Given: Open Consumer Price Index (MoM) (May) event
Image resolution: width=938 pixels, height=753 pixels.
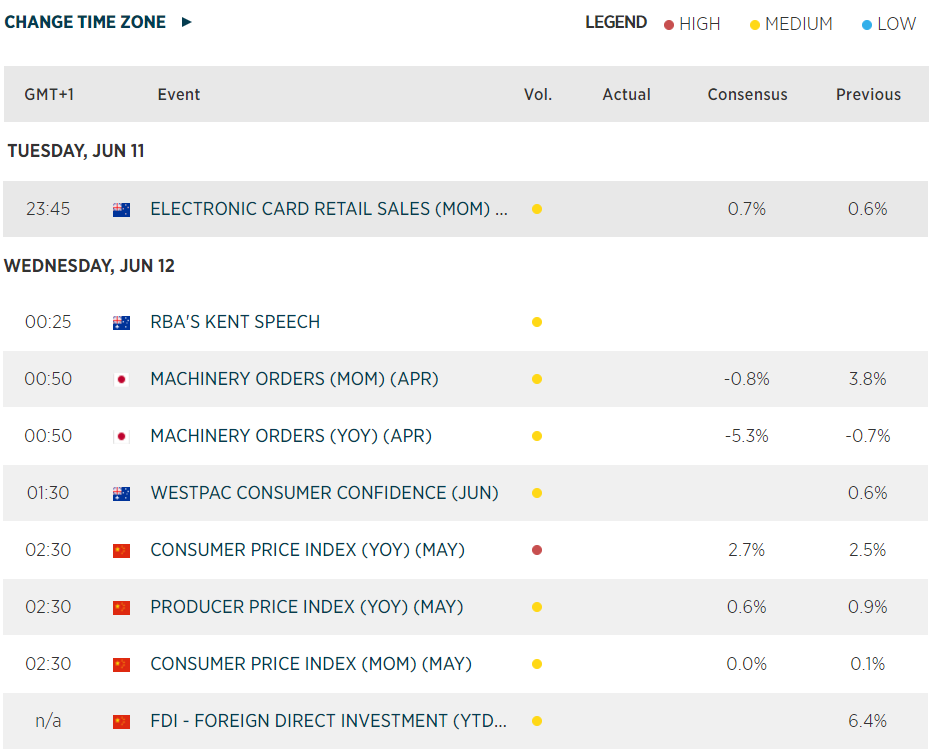Looking at the screenshot, I should 310,664.
